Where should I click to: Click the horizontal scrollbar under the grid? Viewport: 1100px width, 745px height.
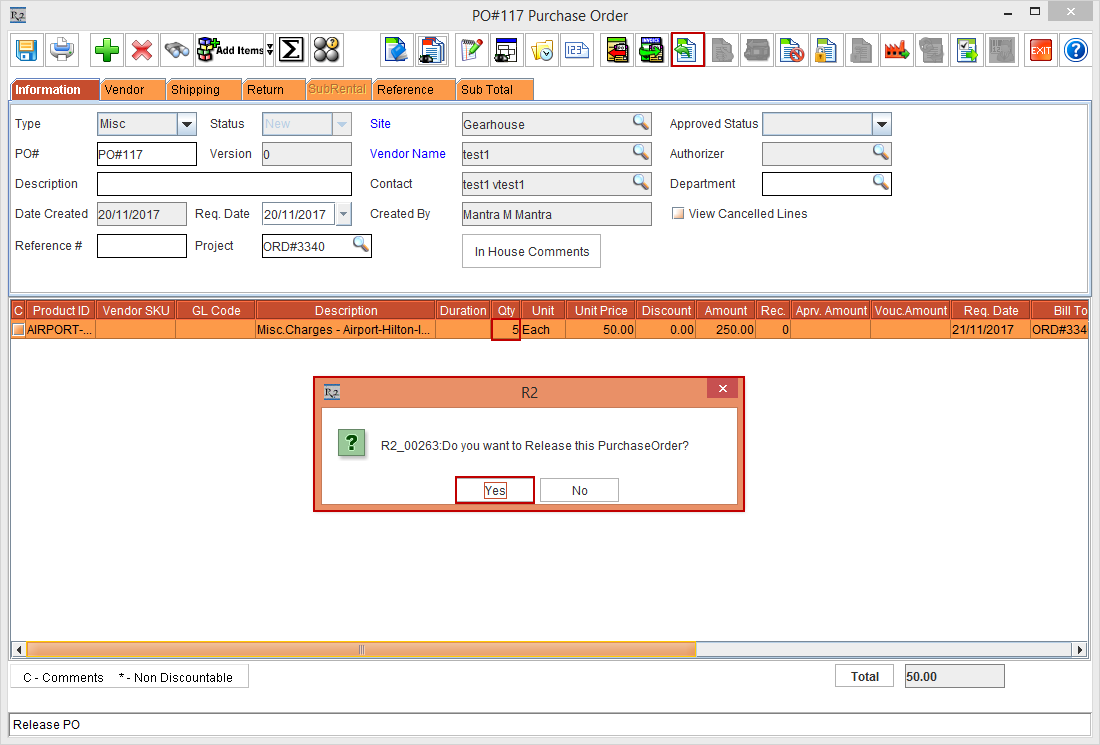coord(360,650)
